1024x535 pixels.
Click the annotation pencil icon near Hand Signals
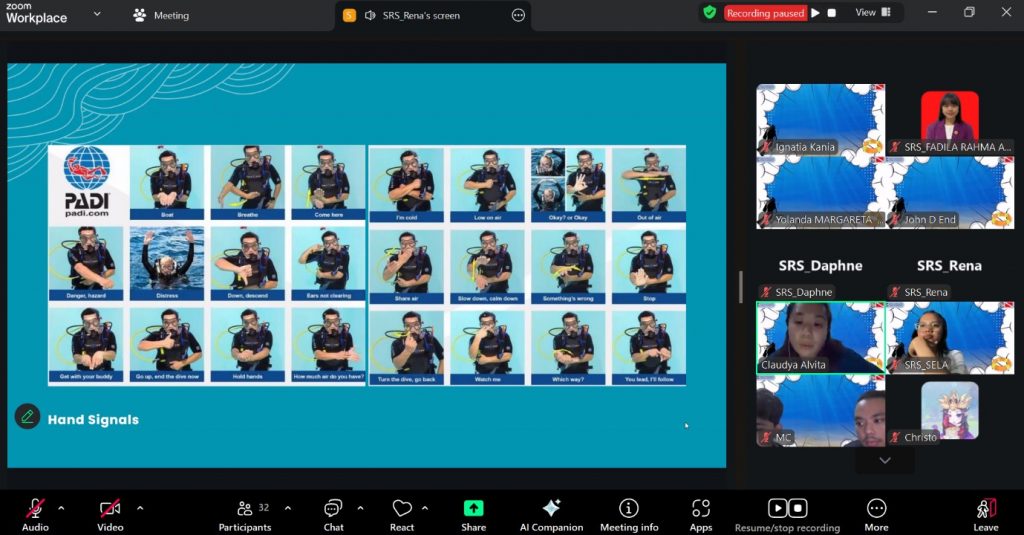[27, 417]
